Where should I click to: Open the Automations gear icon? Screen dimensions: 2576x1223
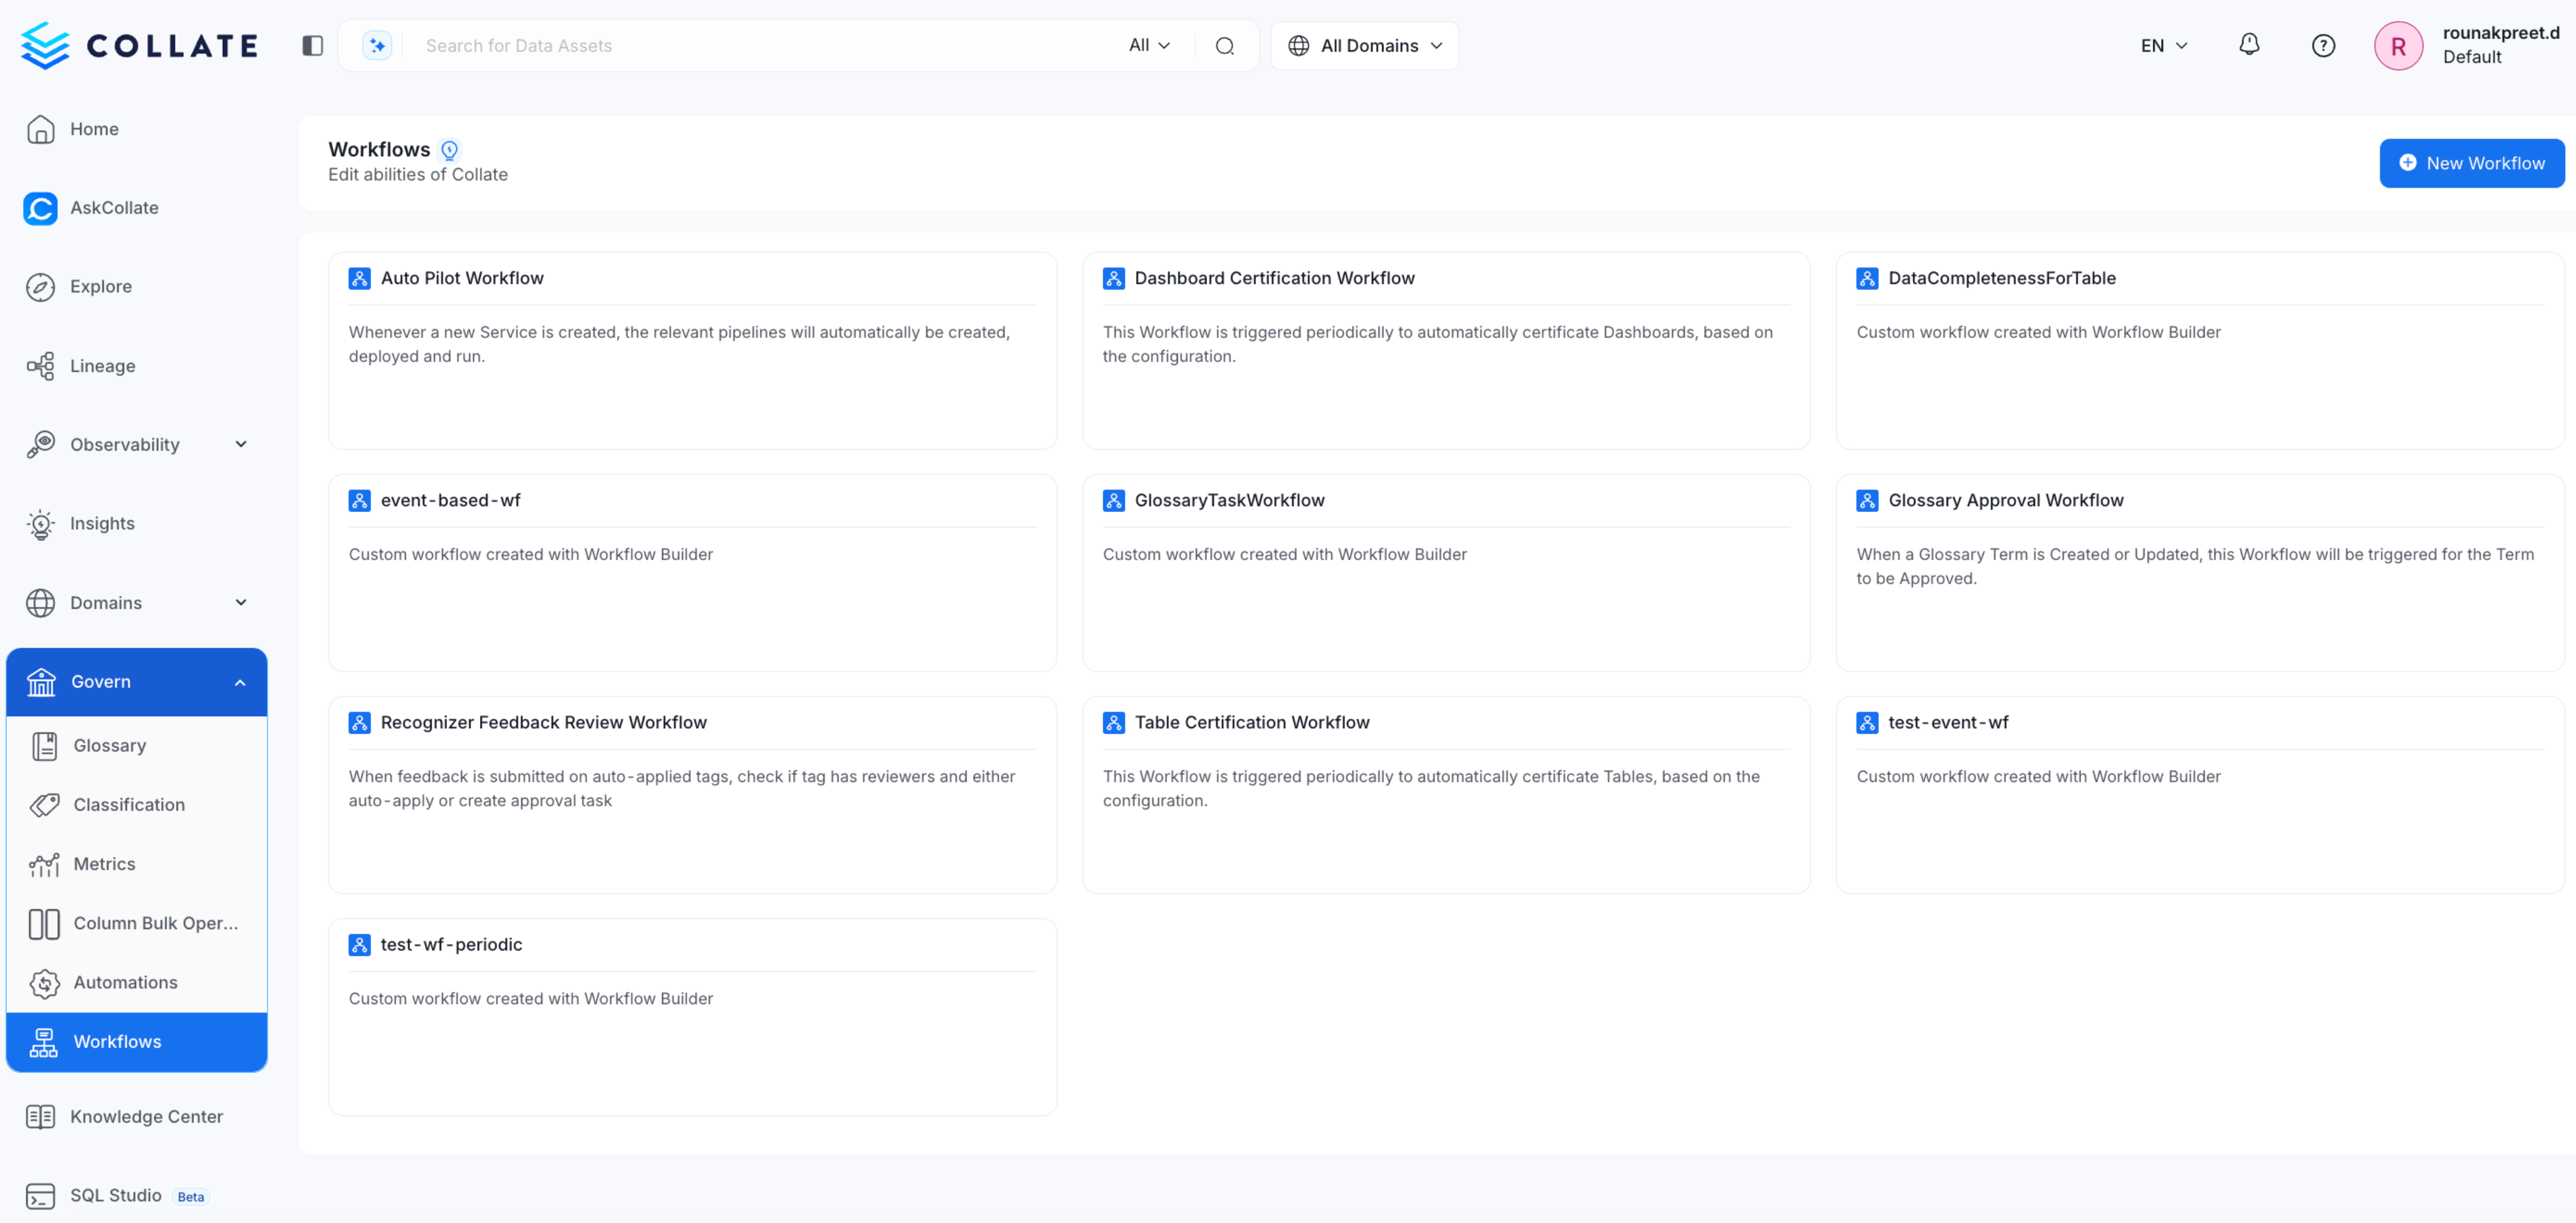pyautogui.click(x=44, y=982)
